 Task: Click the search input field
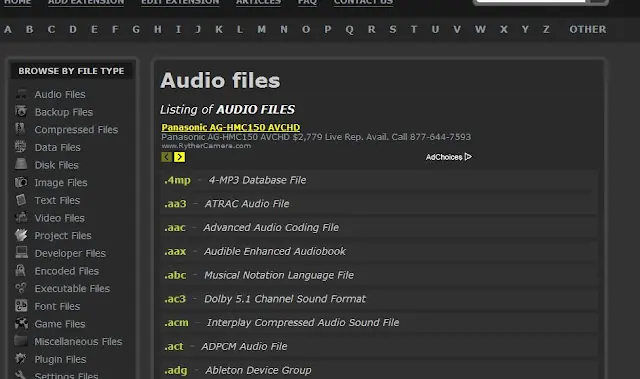[x=531, y=2]
